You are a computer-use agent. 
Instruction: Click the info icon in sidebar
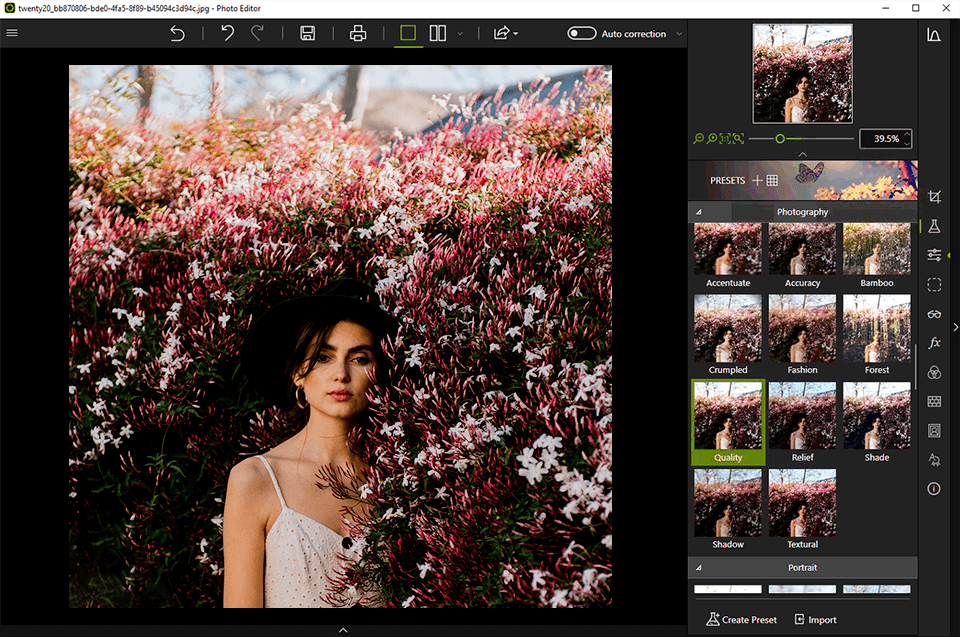(x=934, y=489)
